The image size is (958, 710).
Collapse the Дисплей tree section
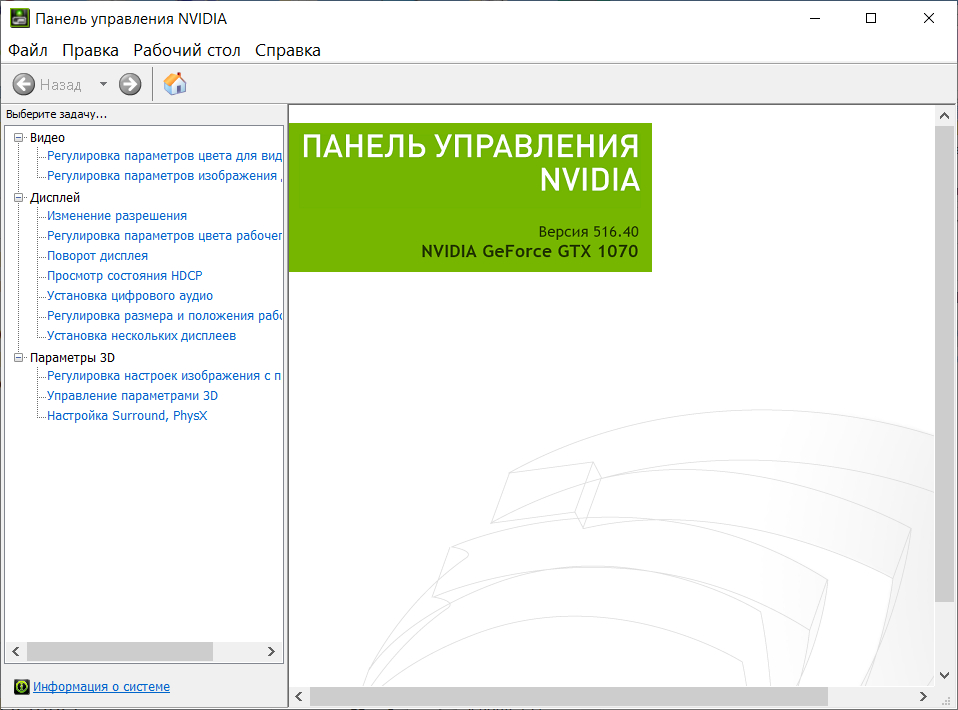coord(18,197)
